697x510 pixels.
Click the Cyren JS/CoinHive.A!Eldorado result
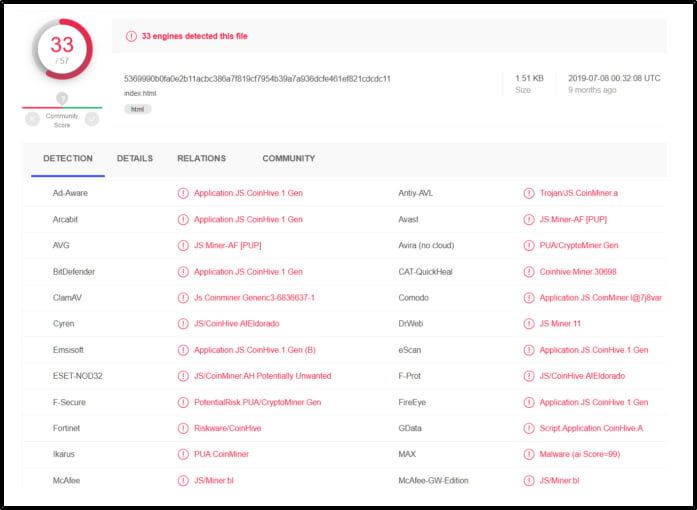[236, 324]
